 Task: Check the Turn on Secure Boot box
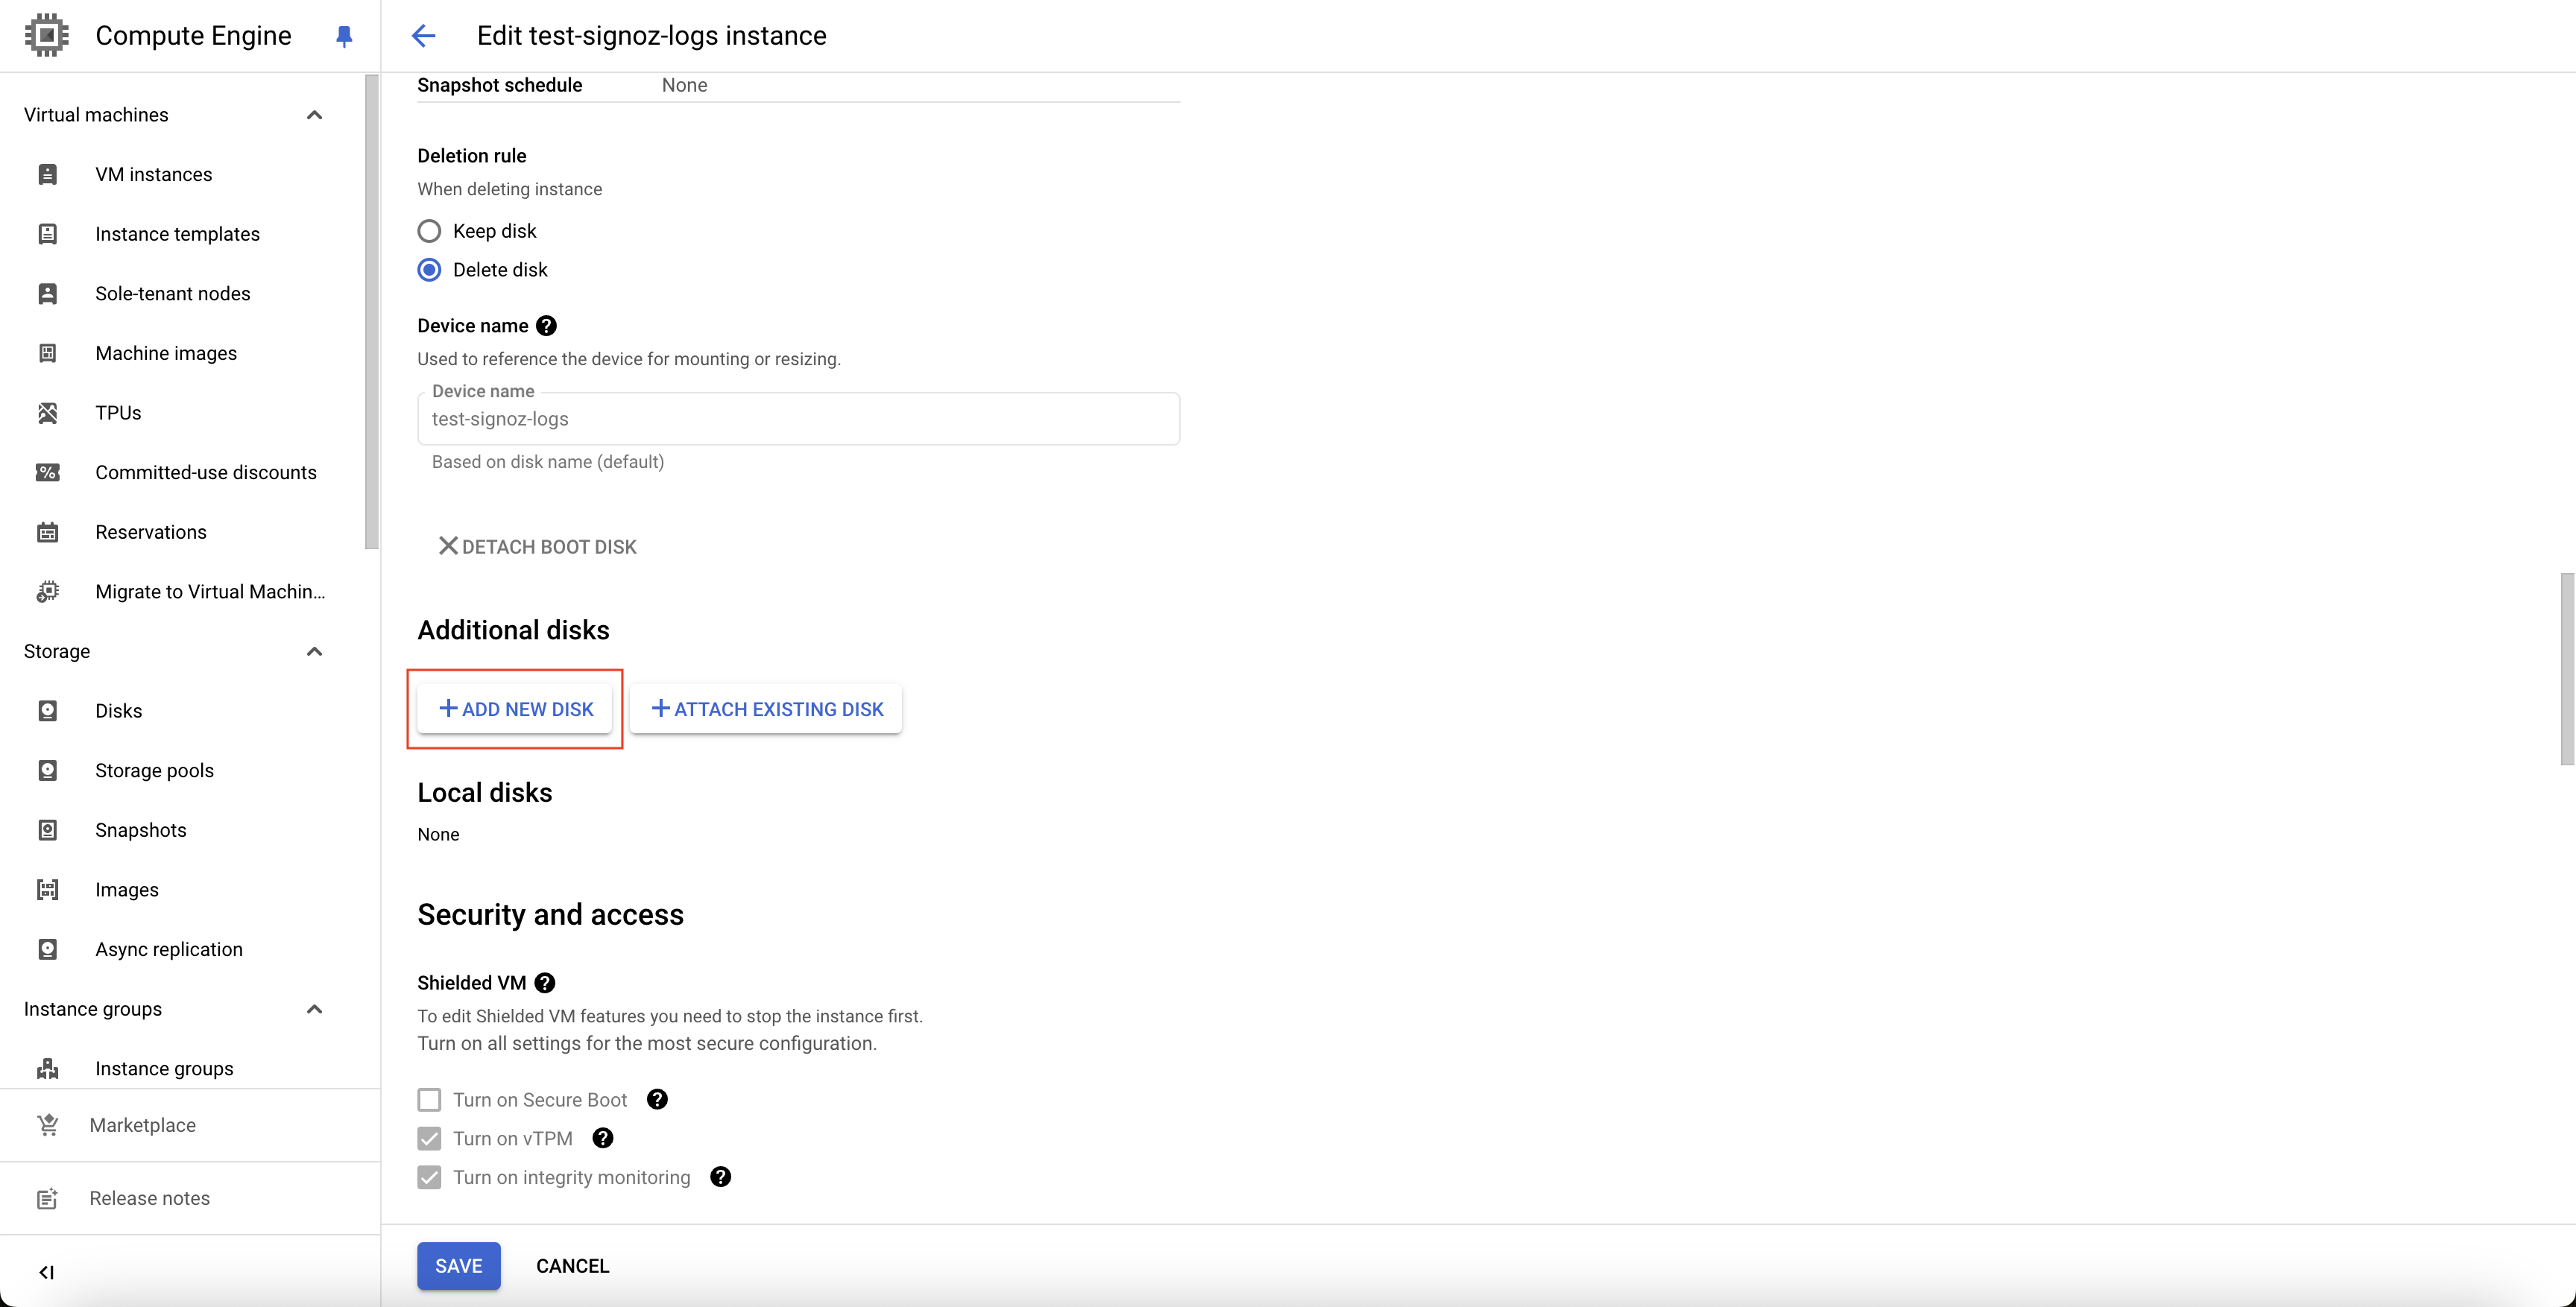pos(429,1100)
